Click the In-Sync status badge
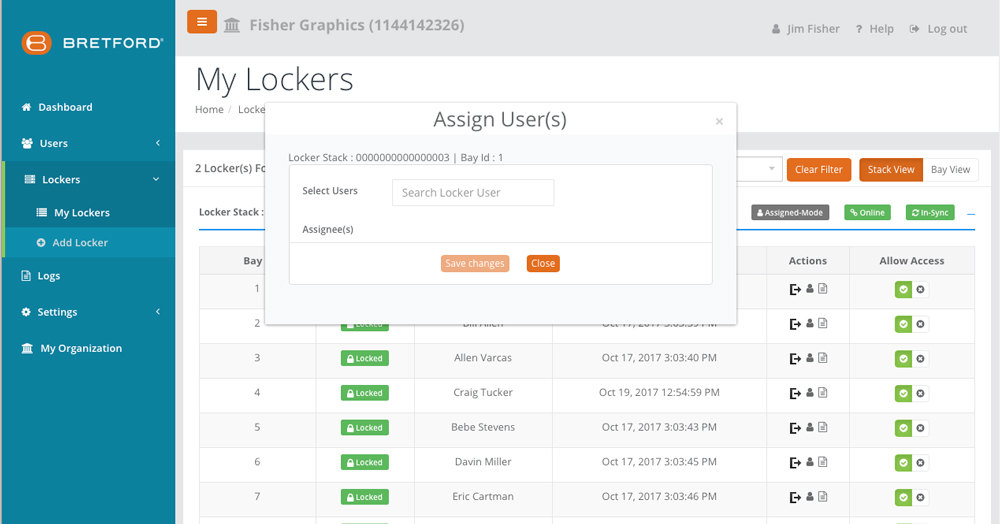Image resolution: width=1000 pixels, height=524 pixels. (930, 212)
